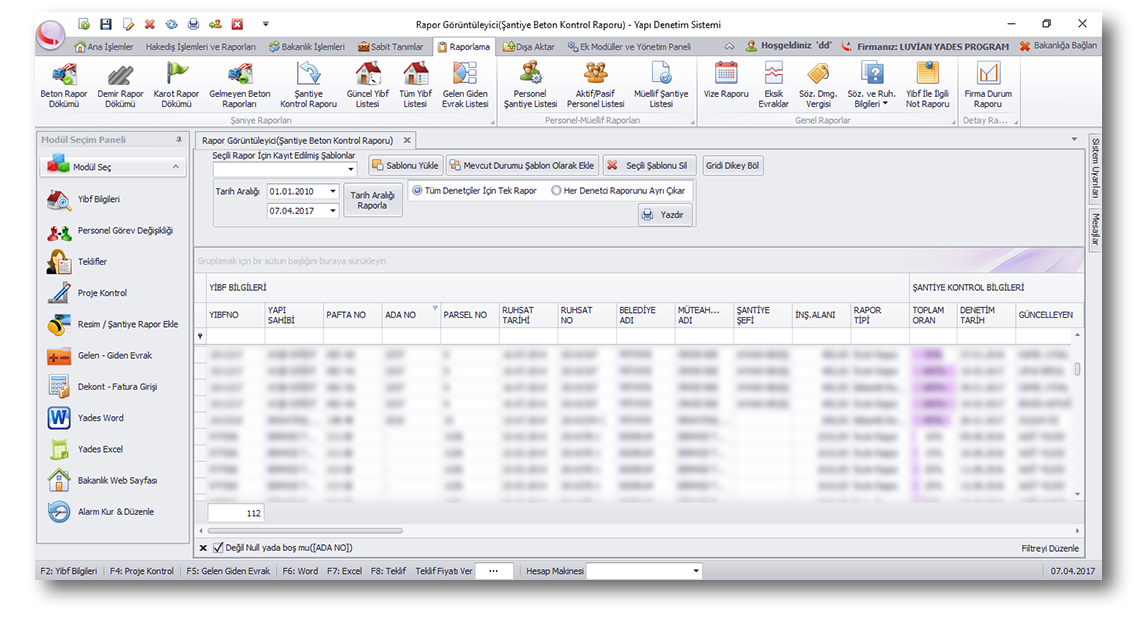
Task: Open the start date 01.01.2010 dropdown
Action: click(x=333, y=191)
